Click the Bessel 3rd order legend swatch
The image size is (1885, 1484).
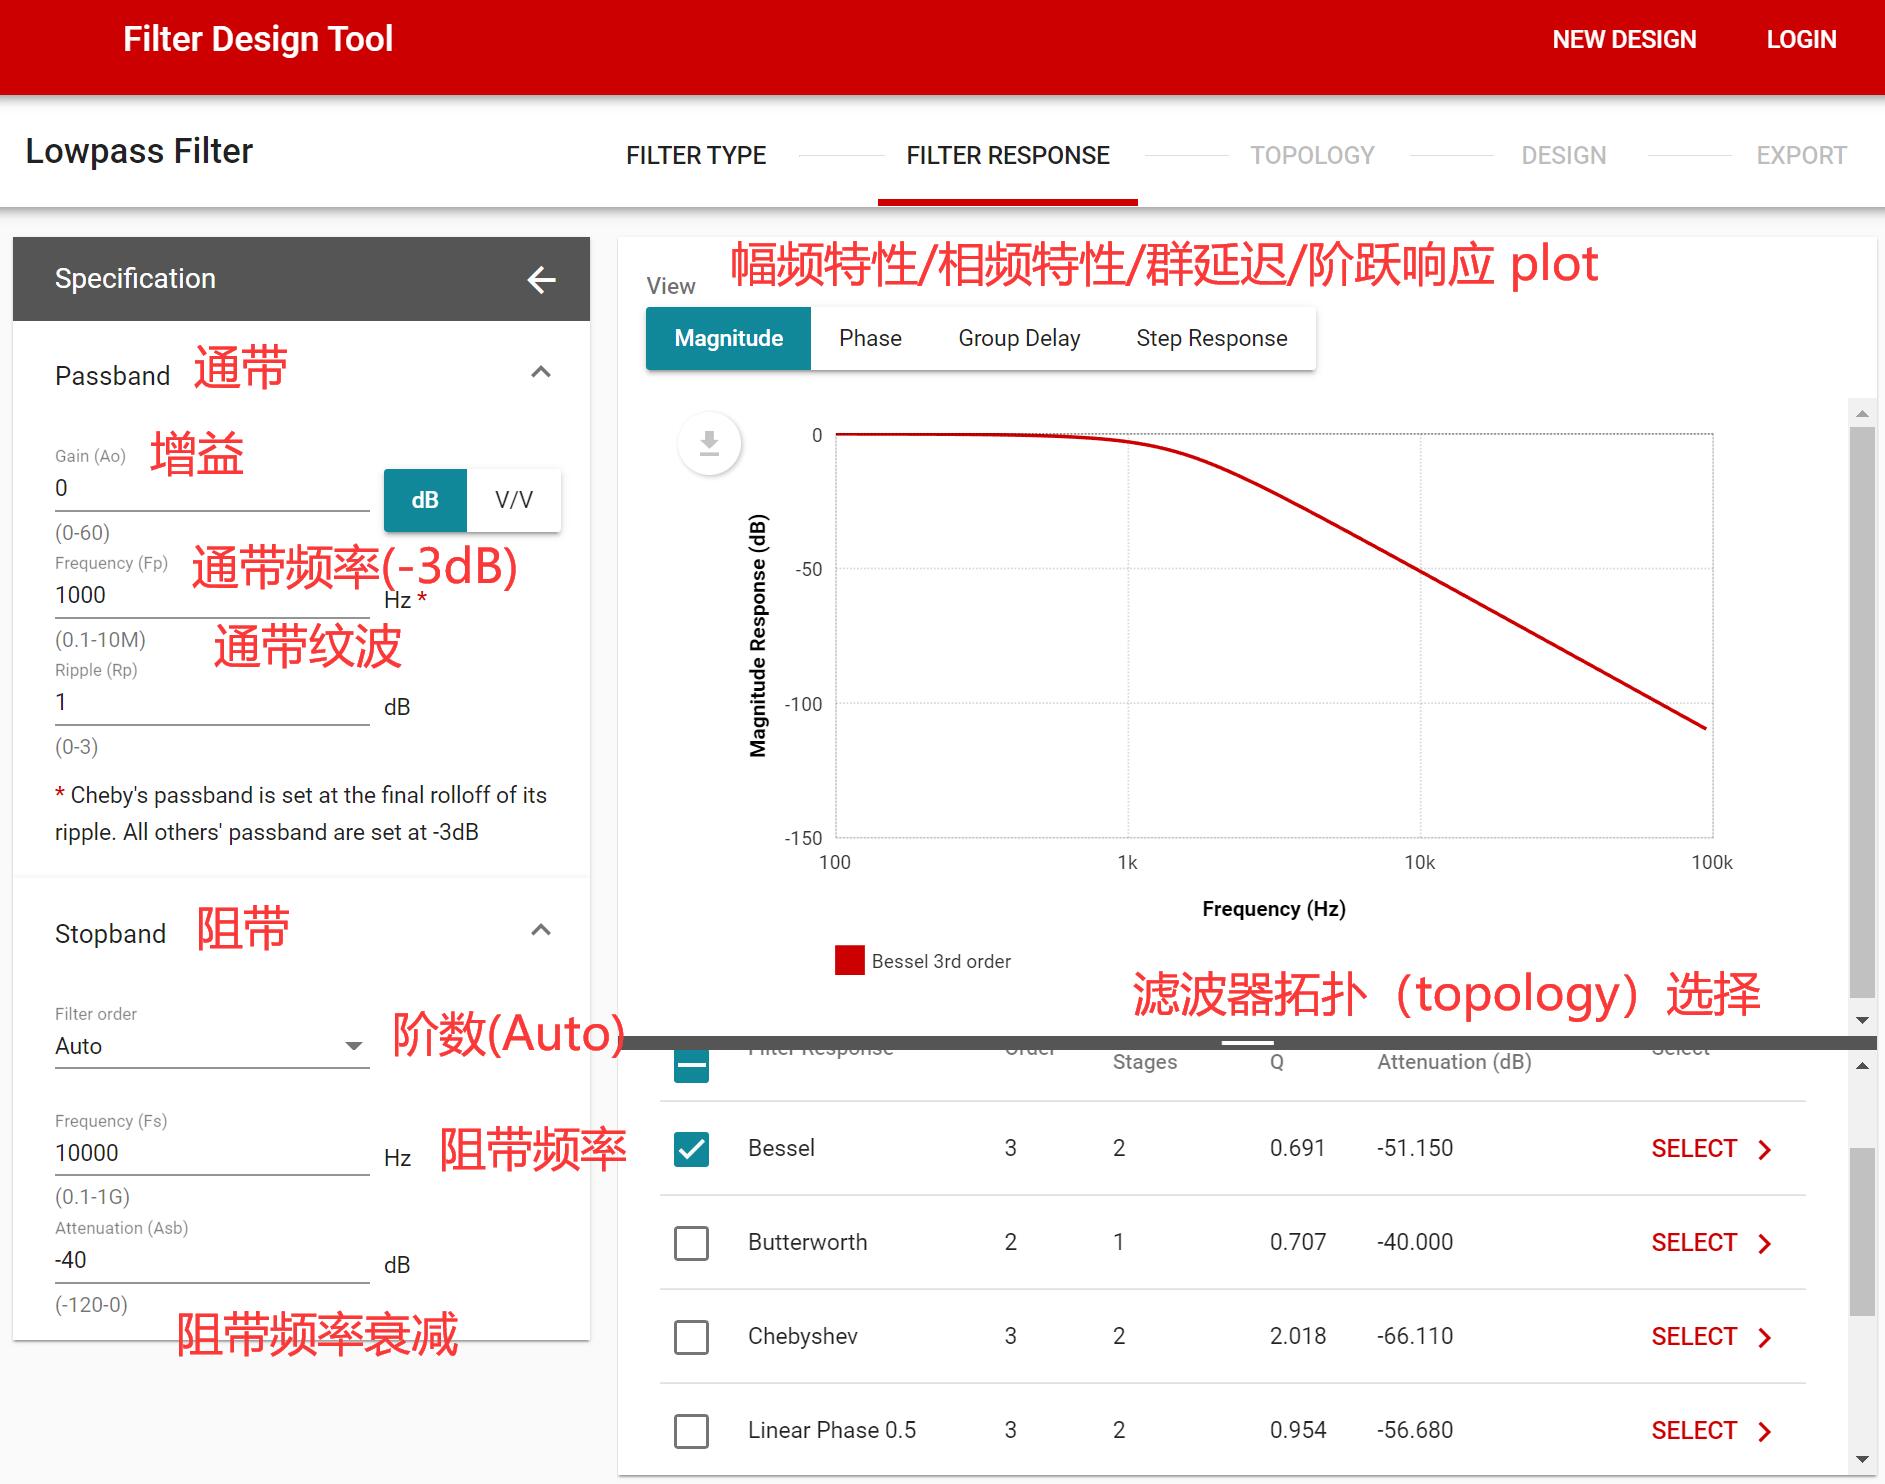pos(850,961)
